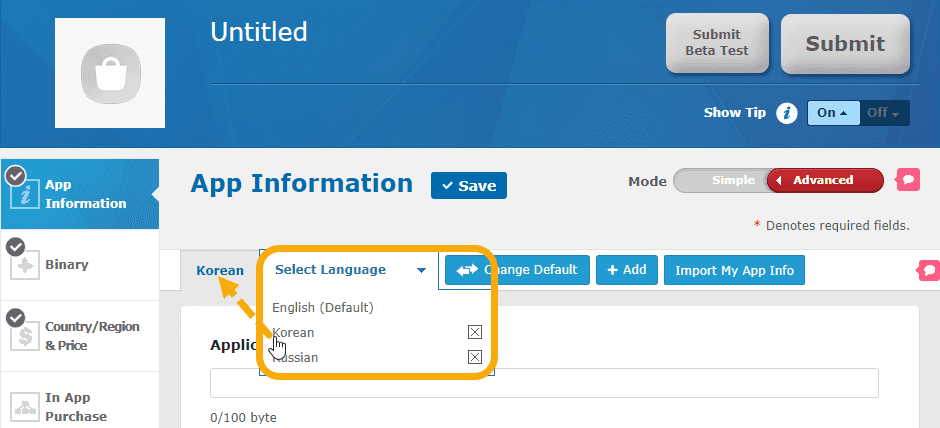Turn Show Tip Off
940x428 pixels.
[882, 113]
